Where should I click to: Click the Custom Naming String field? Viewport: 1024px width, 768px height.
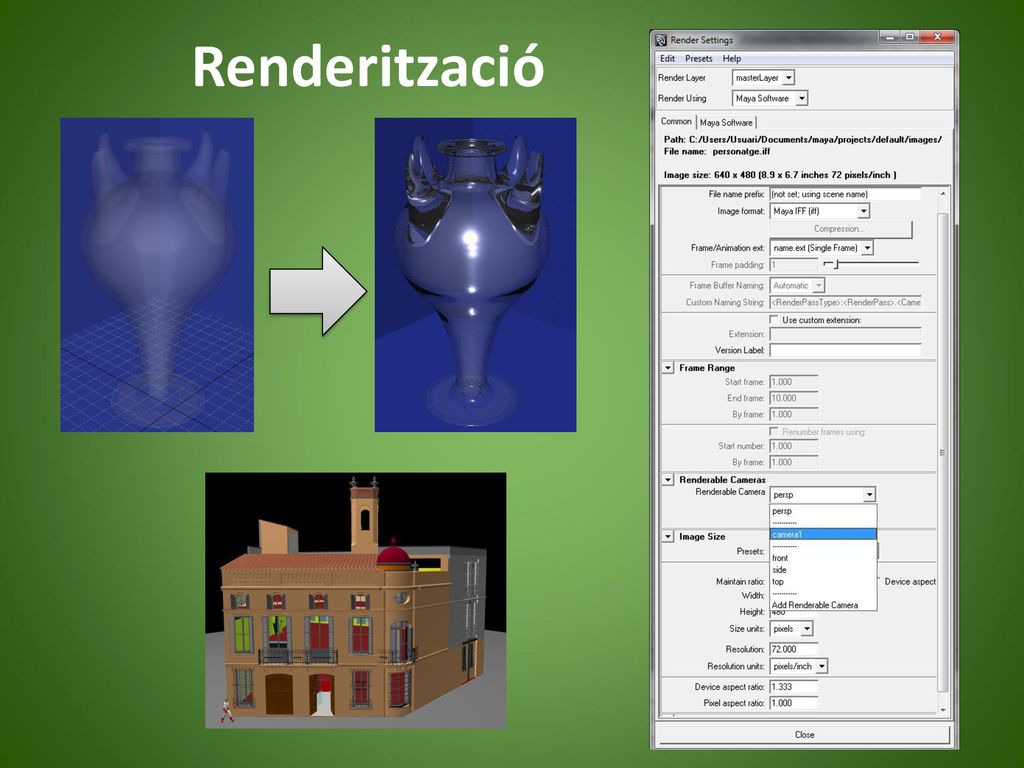click(845, 302)
